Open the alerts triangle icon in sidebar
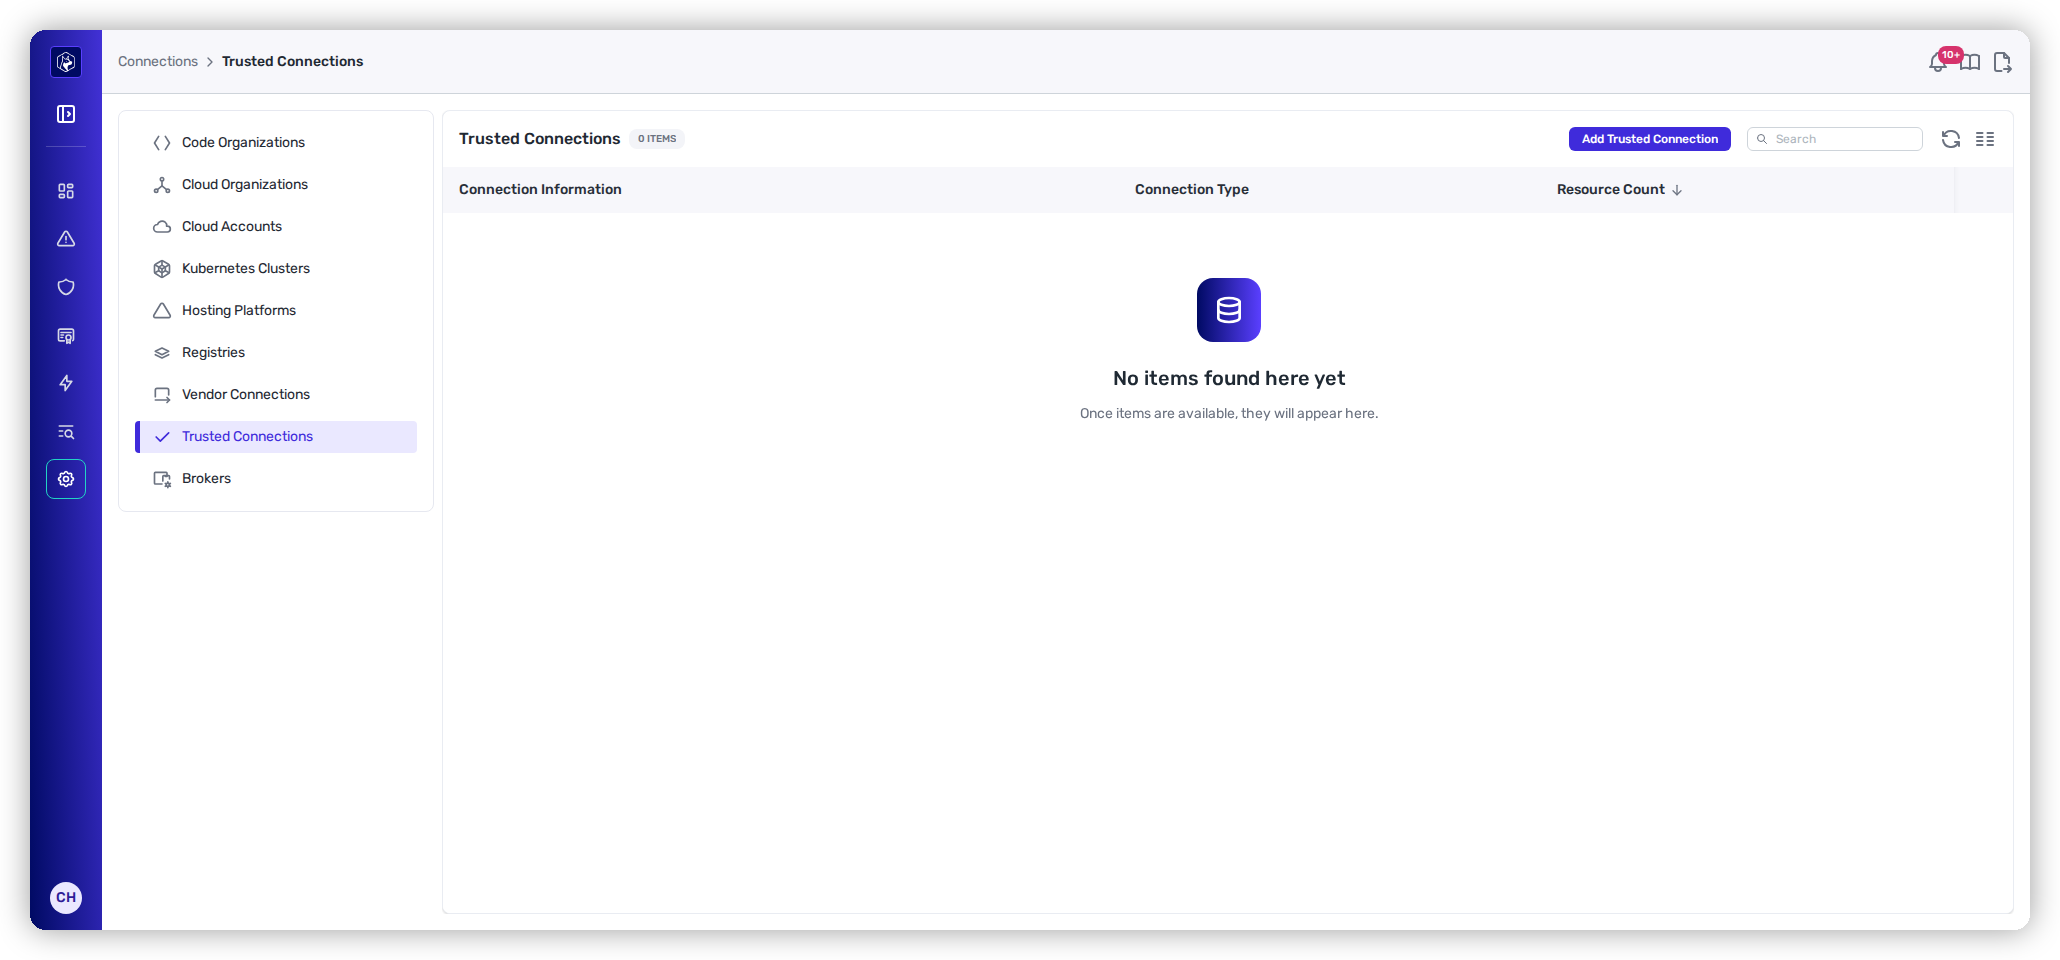2060x960 pixels. [x=66, y=239]
